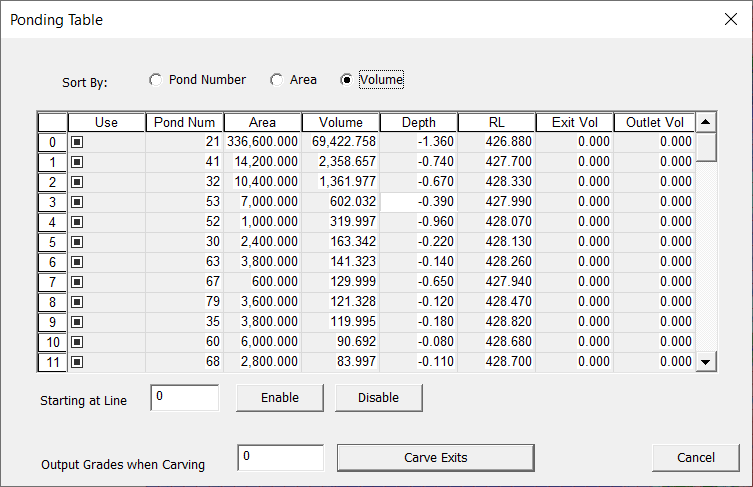Click the Enable button

[x=280, y=397]
